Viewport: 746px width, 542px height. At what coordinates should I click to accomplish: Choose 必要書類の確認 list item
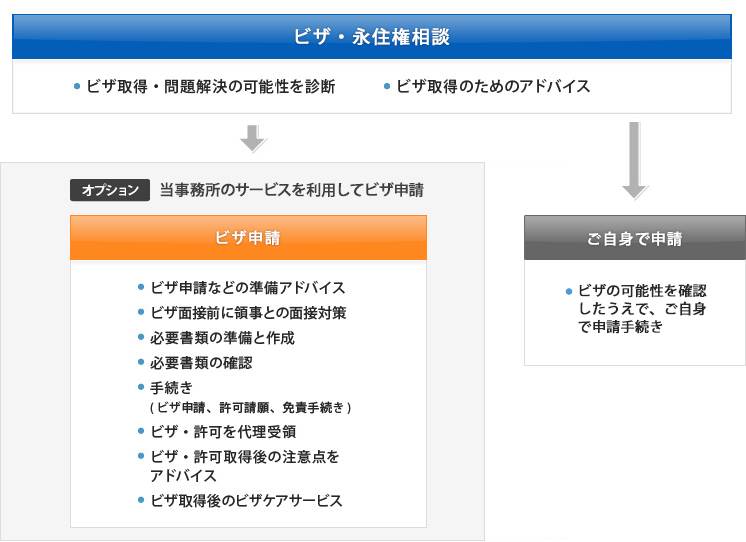coord(201,363)
